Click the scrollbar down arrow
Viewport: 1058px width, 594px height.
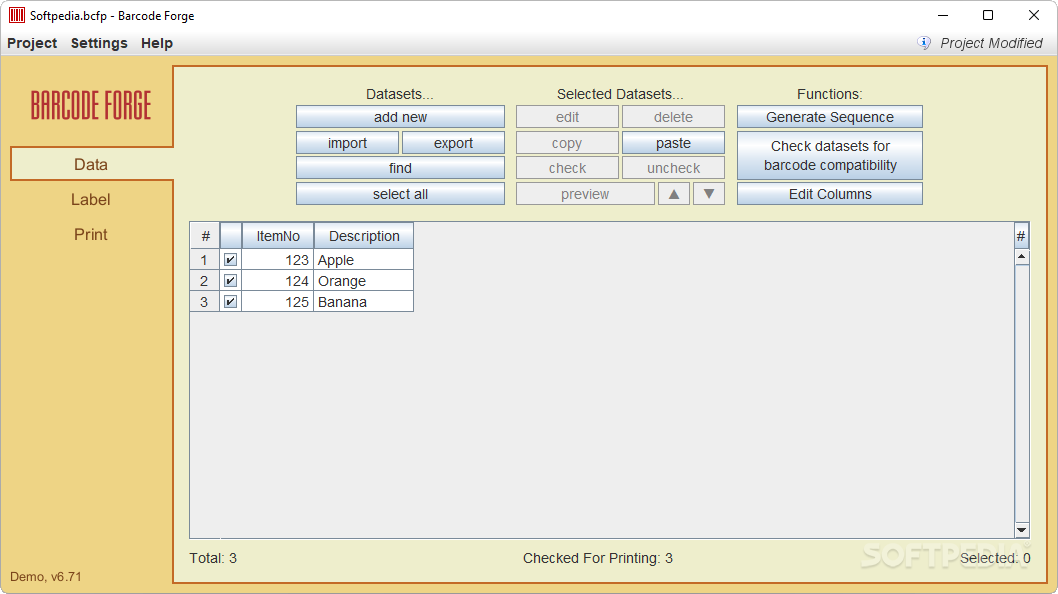point(1022,530)
